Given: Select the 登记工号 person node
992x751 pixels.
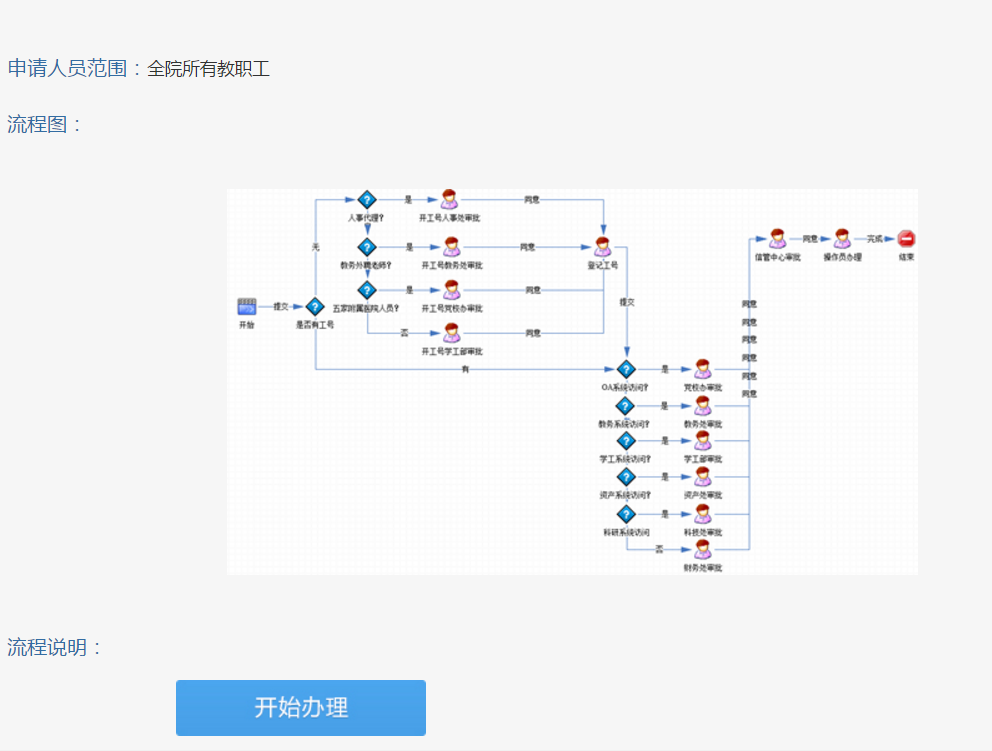Looking at the screenshot, I should (x=602, y=246).
